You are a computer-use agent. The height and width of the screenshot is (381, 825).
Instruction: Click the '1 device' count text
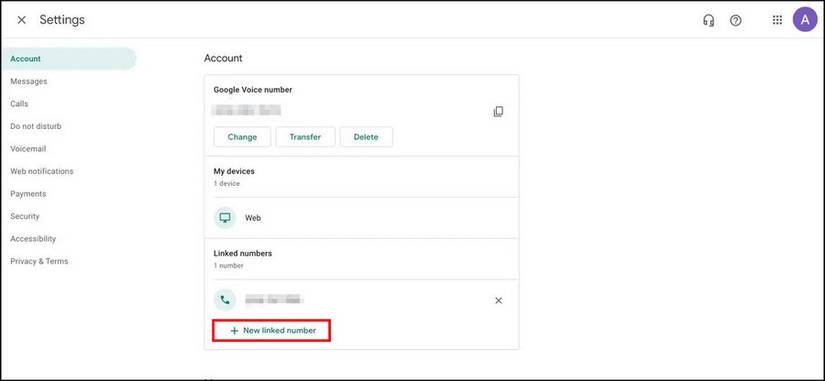(x=227, y=184)
